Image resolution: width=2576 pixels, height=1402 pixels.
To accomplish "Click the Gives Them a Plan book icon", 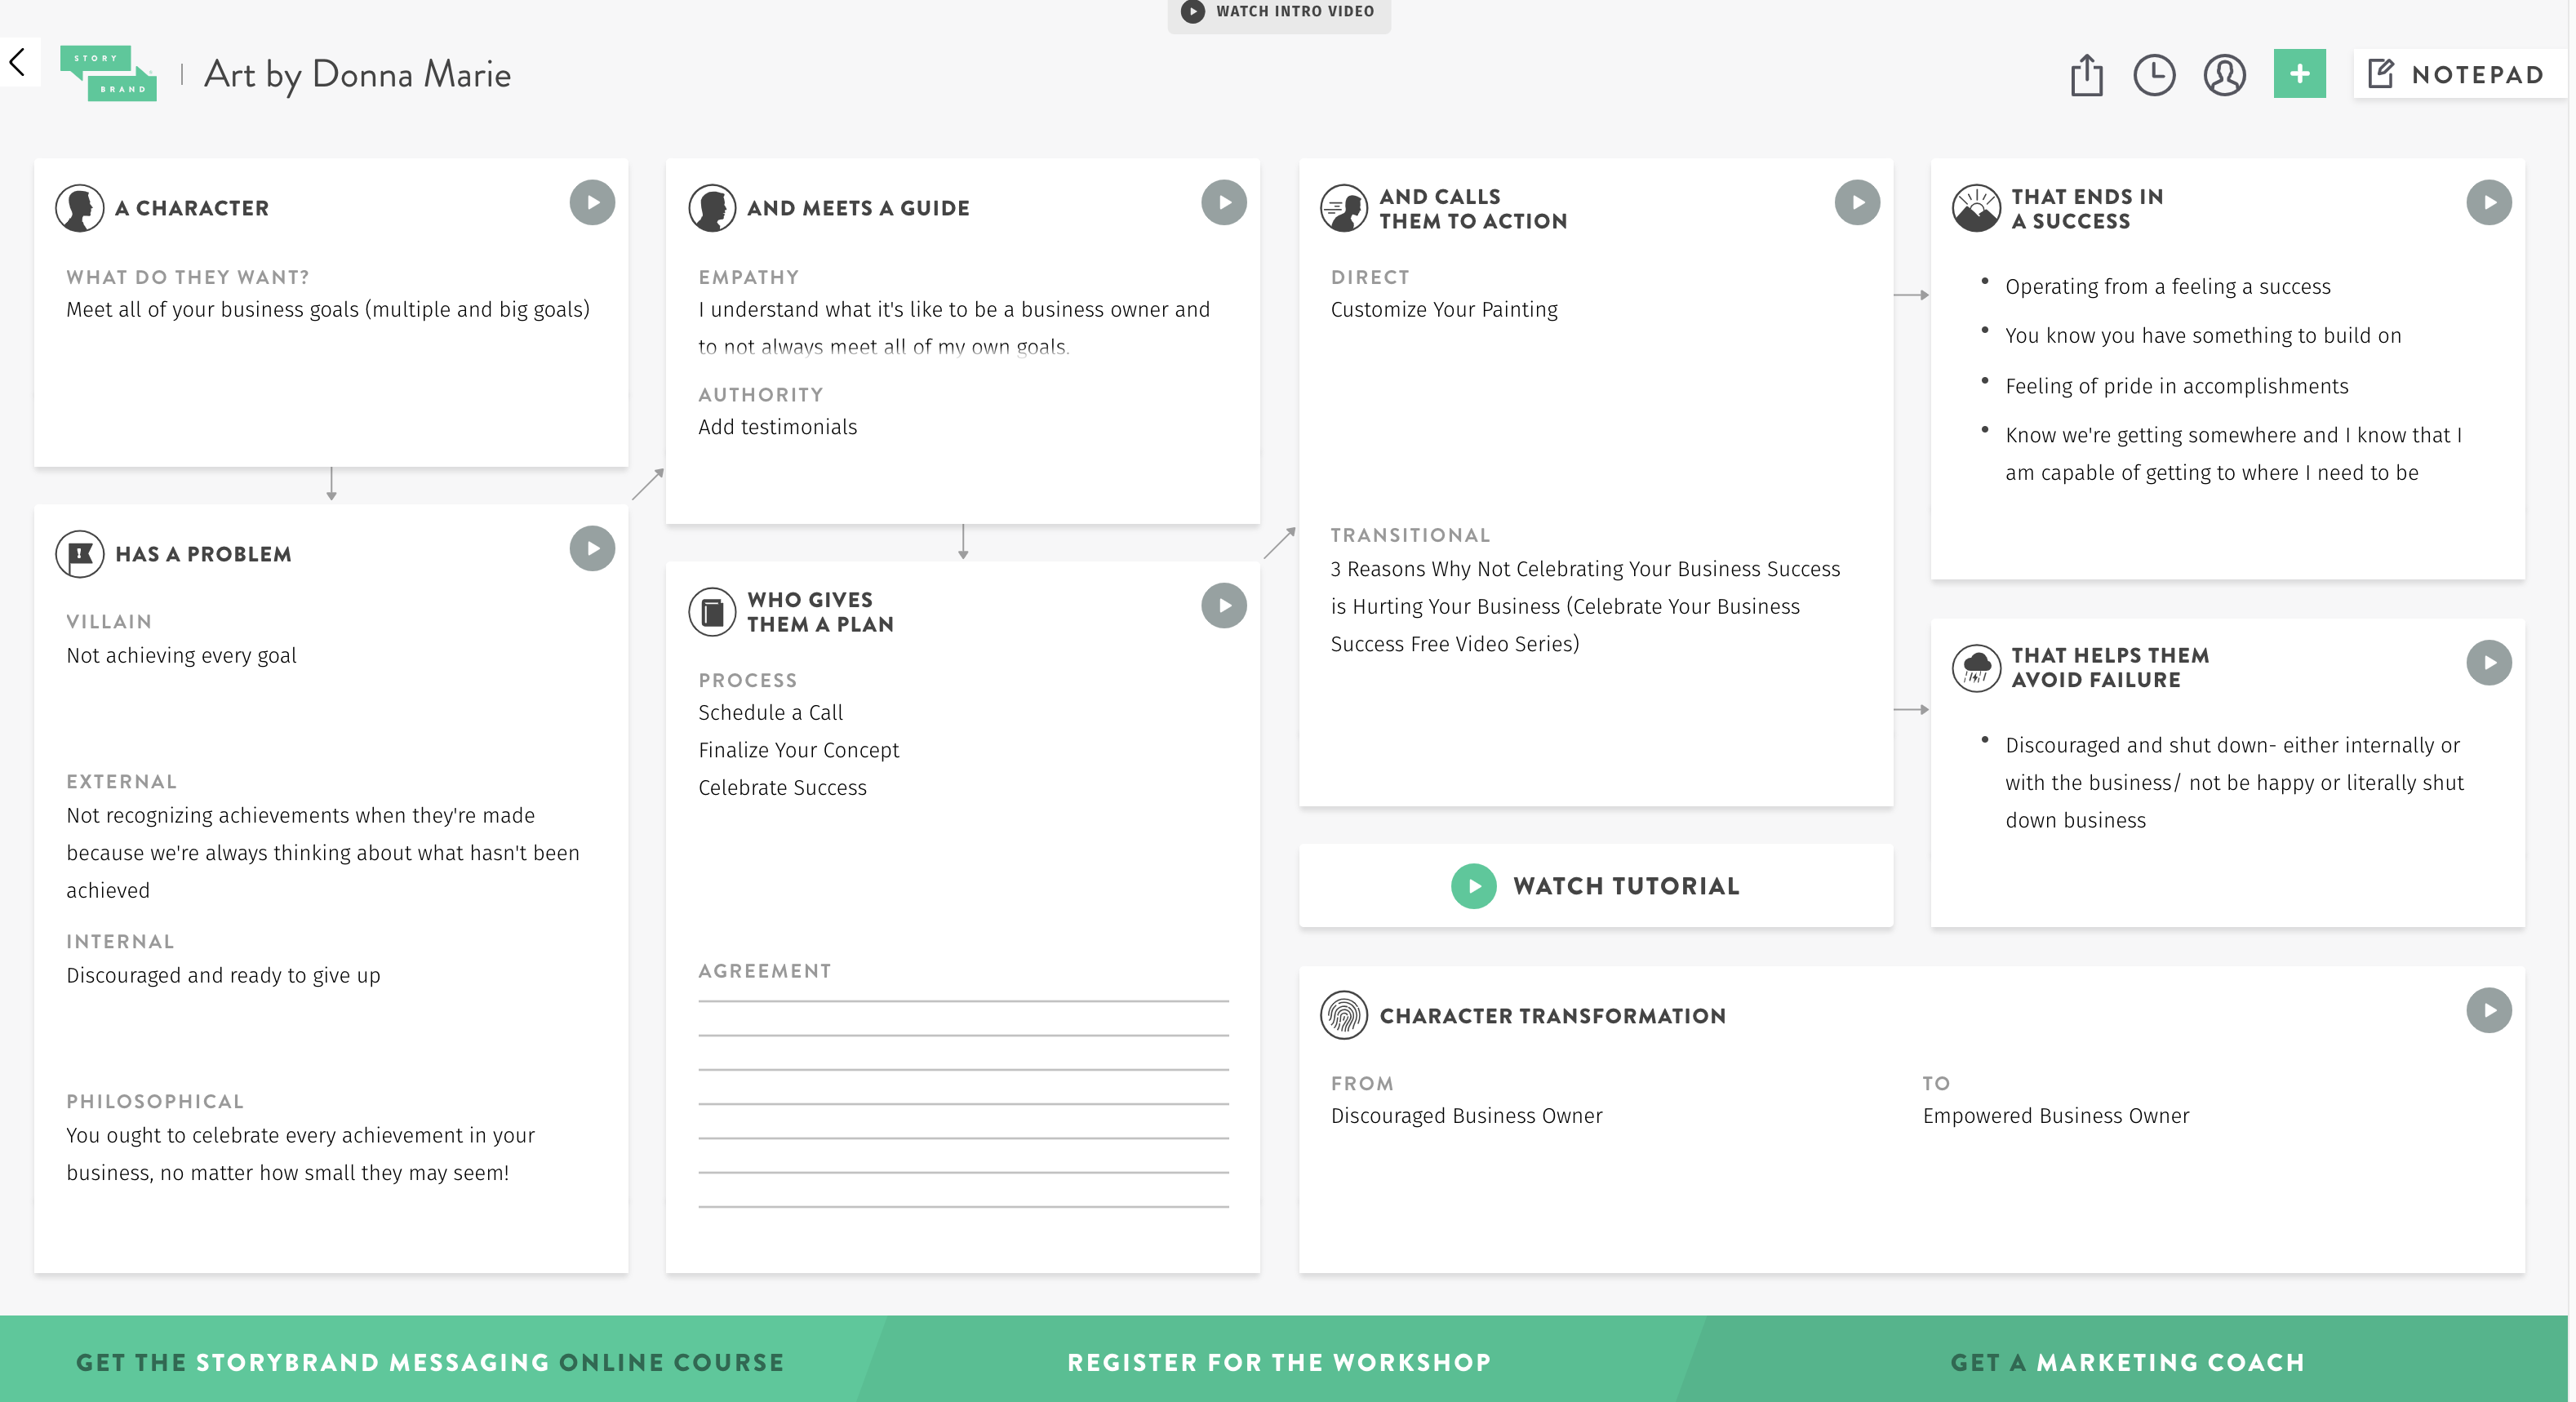I will 712,611.
